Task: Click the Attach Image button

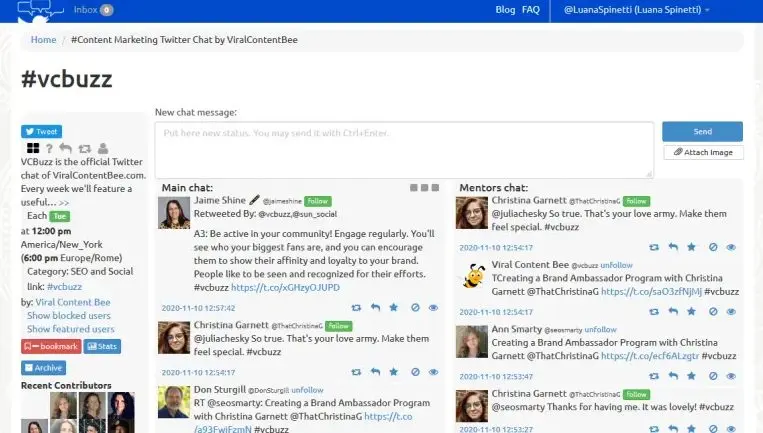Action: point(703,152)
